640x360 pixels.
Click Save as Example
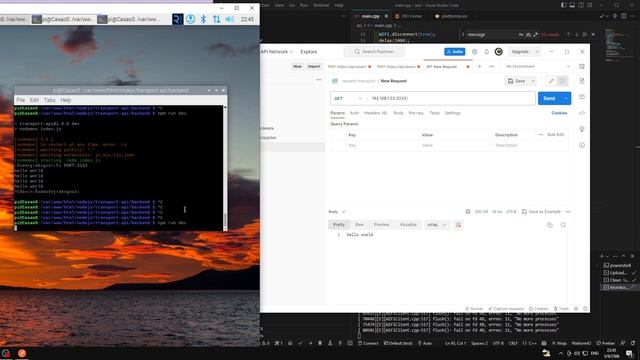click(x=541, y=212)
